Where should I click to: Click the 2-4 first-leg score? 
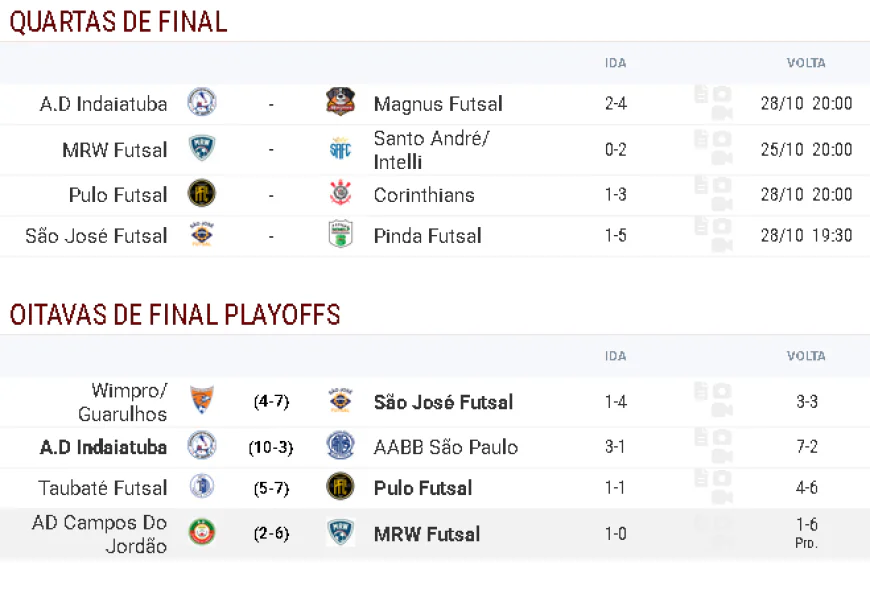[616, 104]
